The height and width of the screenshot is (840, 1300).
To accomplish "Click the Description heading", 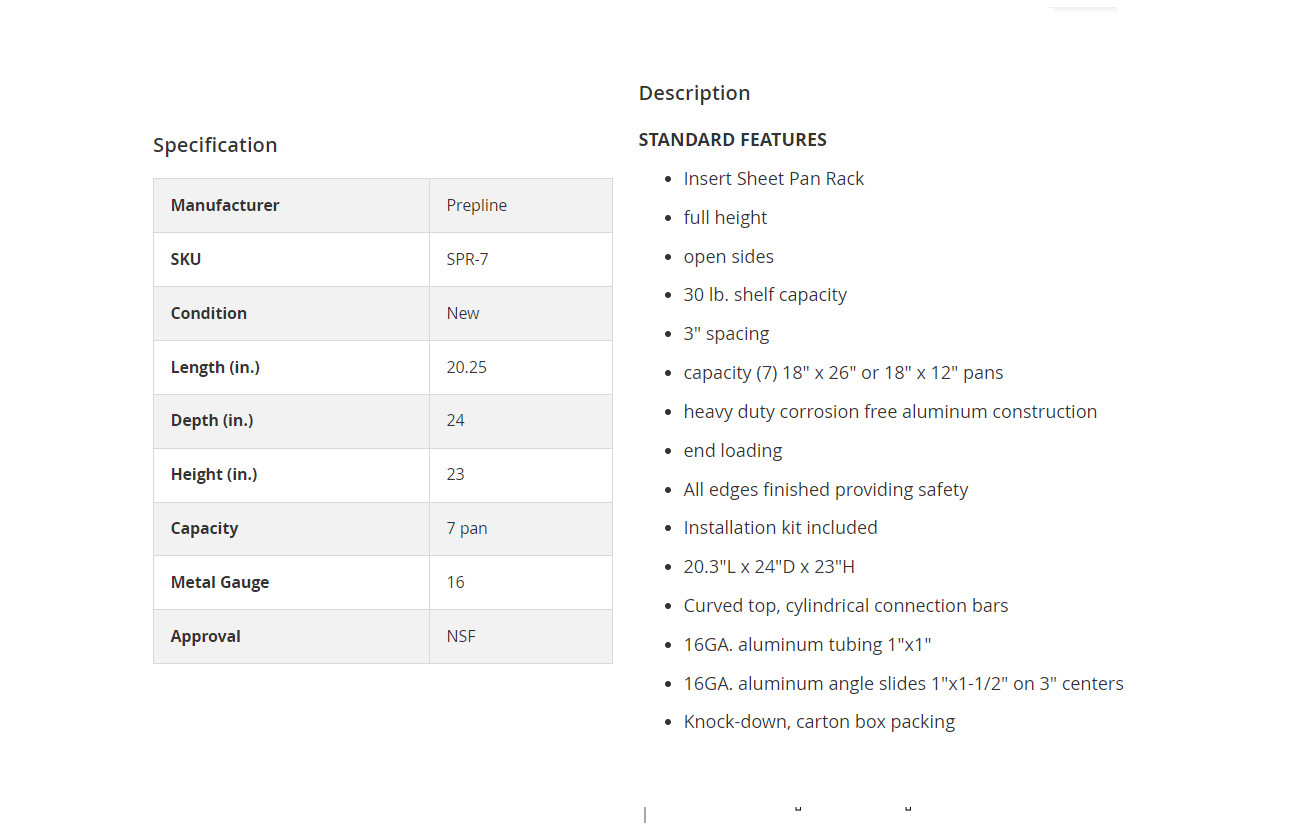I will click(694, 93).
